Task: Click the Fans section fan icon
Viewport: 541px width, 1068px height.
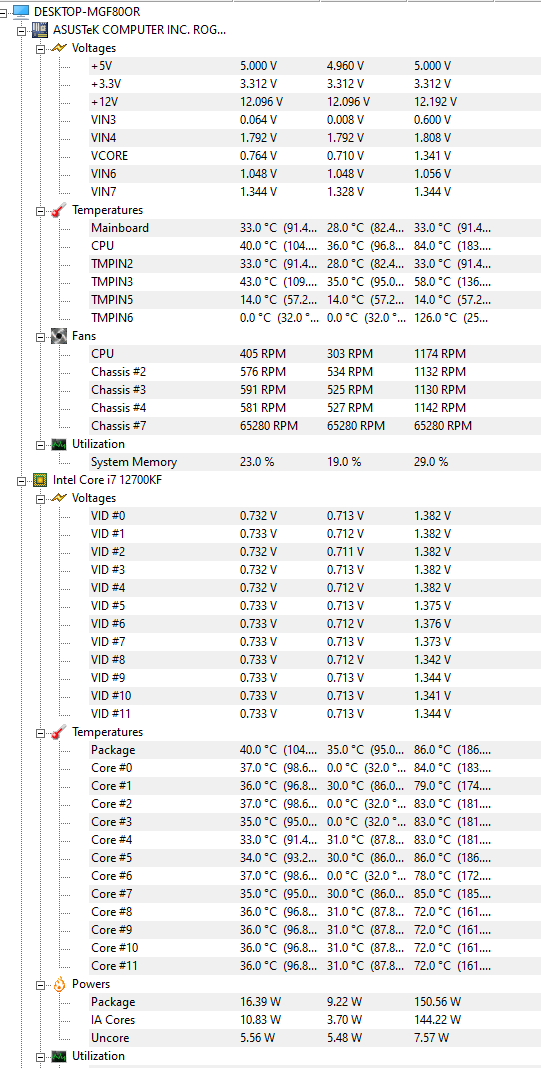Action: coord(59,336)
